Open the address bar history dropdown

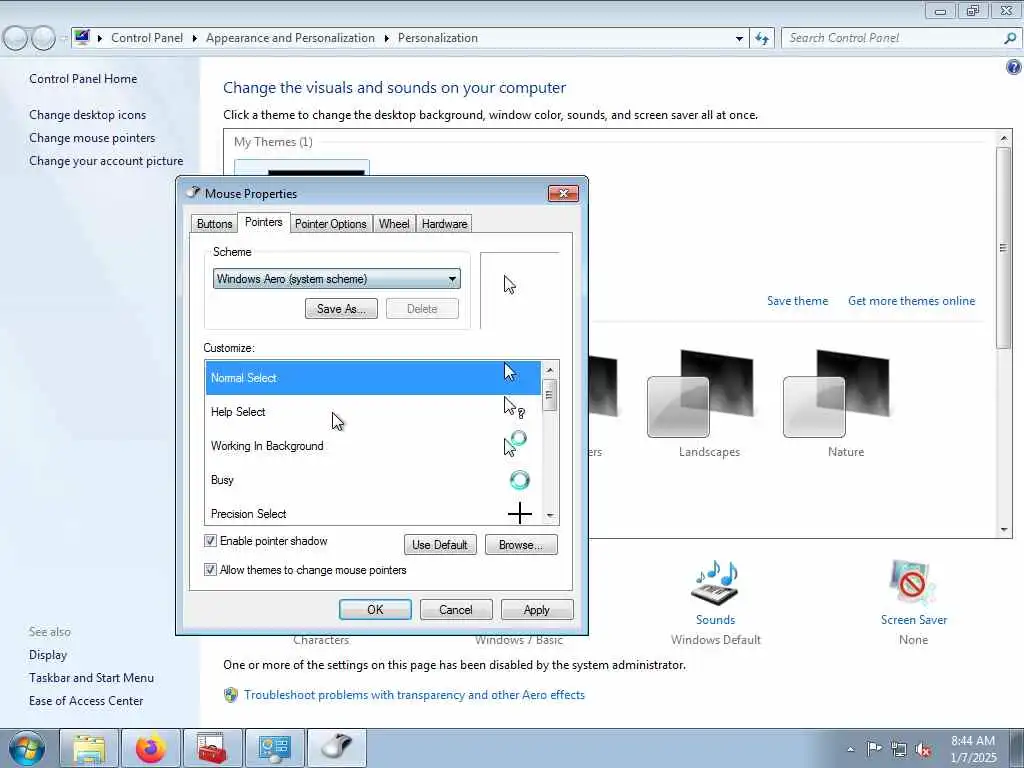coord(739,39)
